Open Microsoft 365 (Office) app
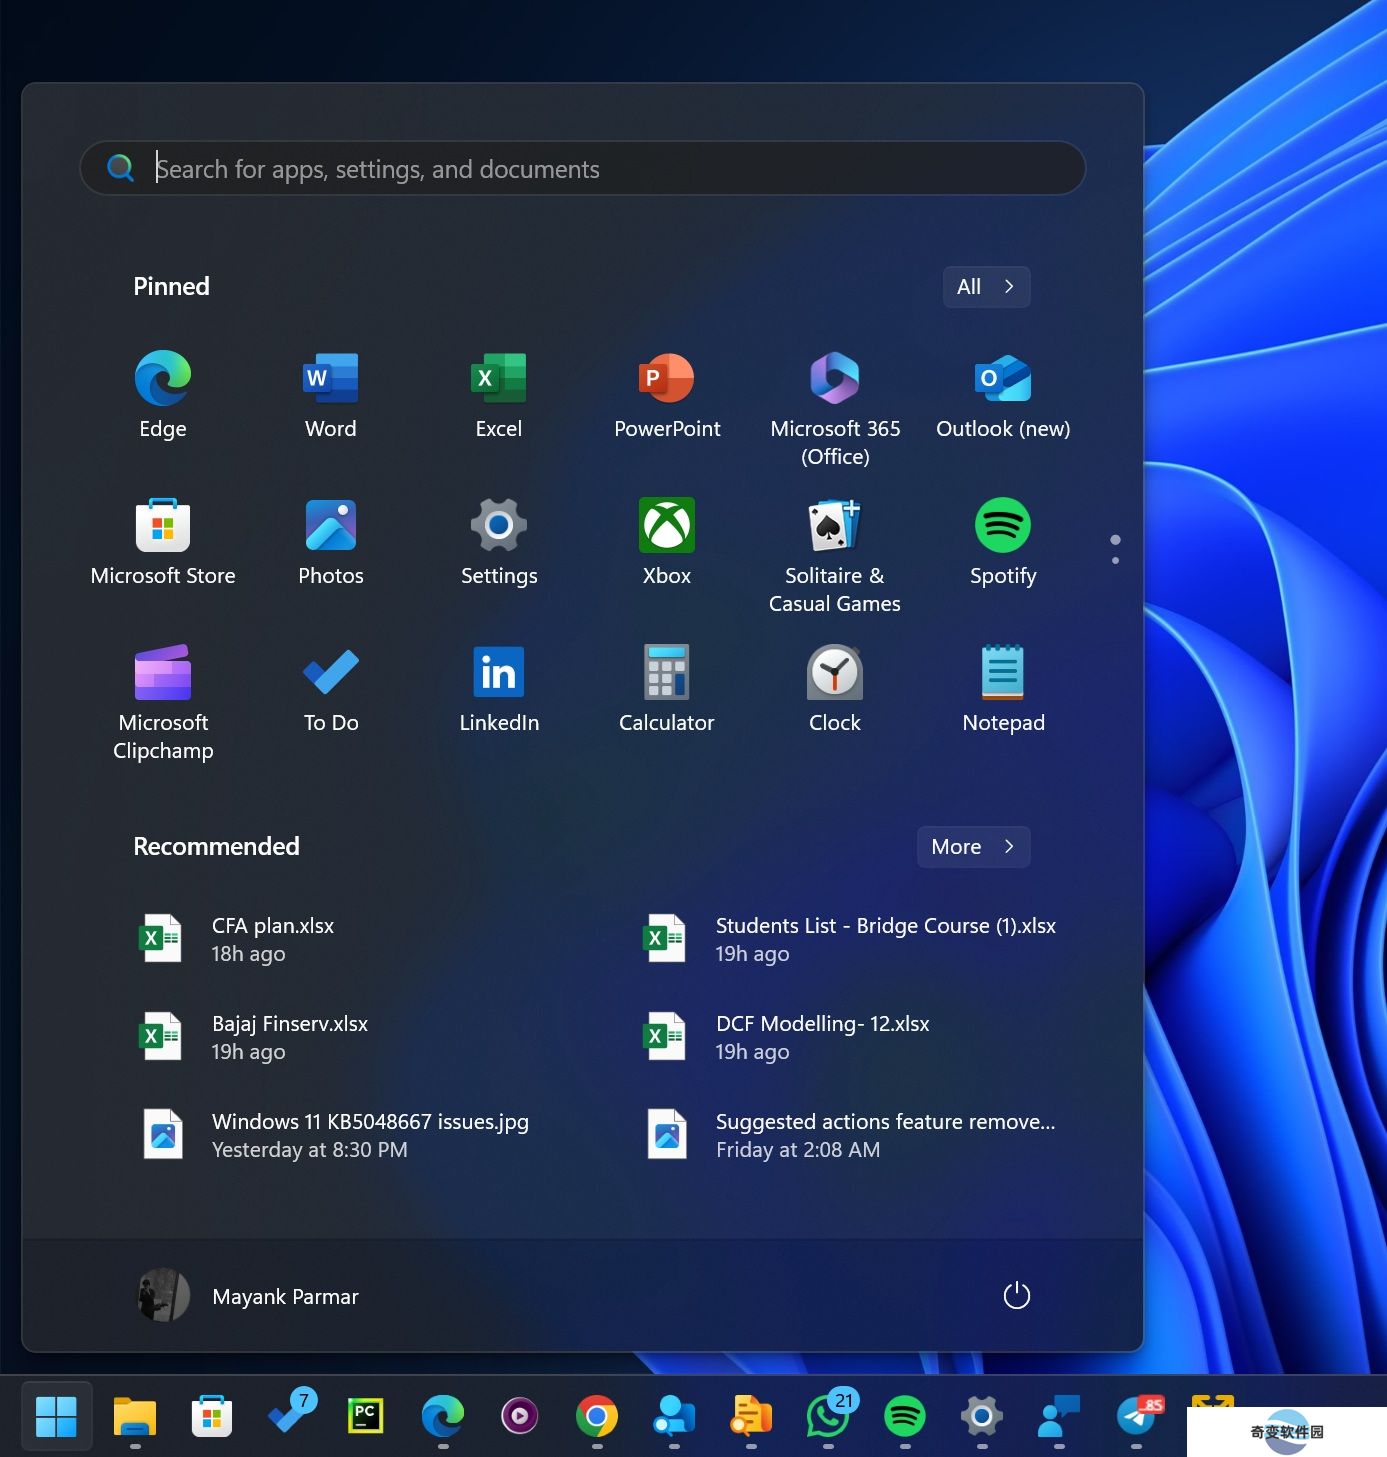The width and height of the screenshot is (1387, 1457). pyautogui.click(x=835, y=408)
